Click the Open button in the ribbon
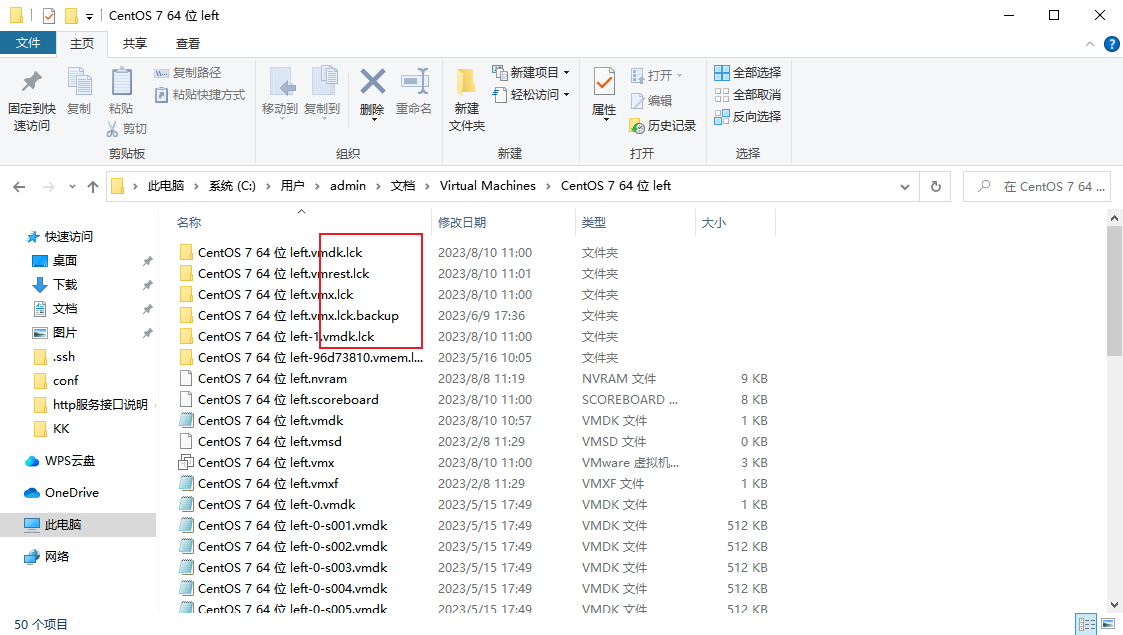 click(656, 75)
